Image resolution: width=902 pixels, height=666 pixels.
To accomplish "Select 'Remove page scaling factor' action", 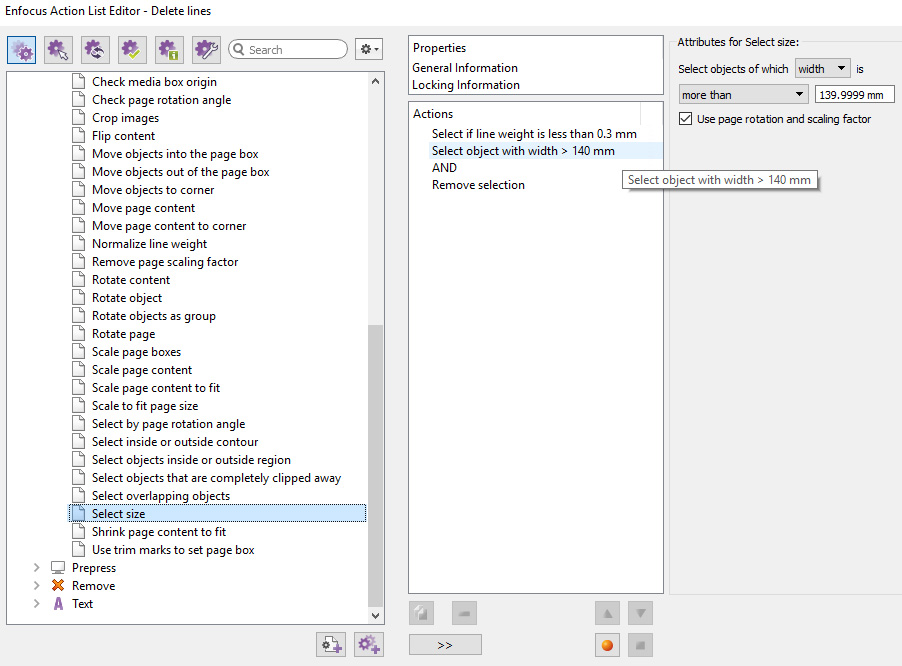I will [x=165, y=262].
